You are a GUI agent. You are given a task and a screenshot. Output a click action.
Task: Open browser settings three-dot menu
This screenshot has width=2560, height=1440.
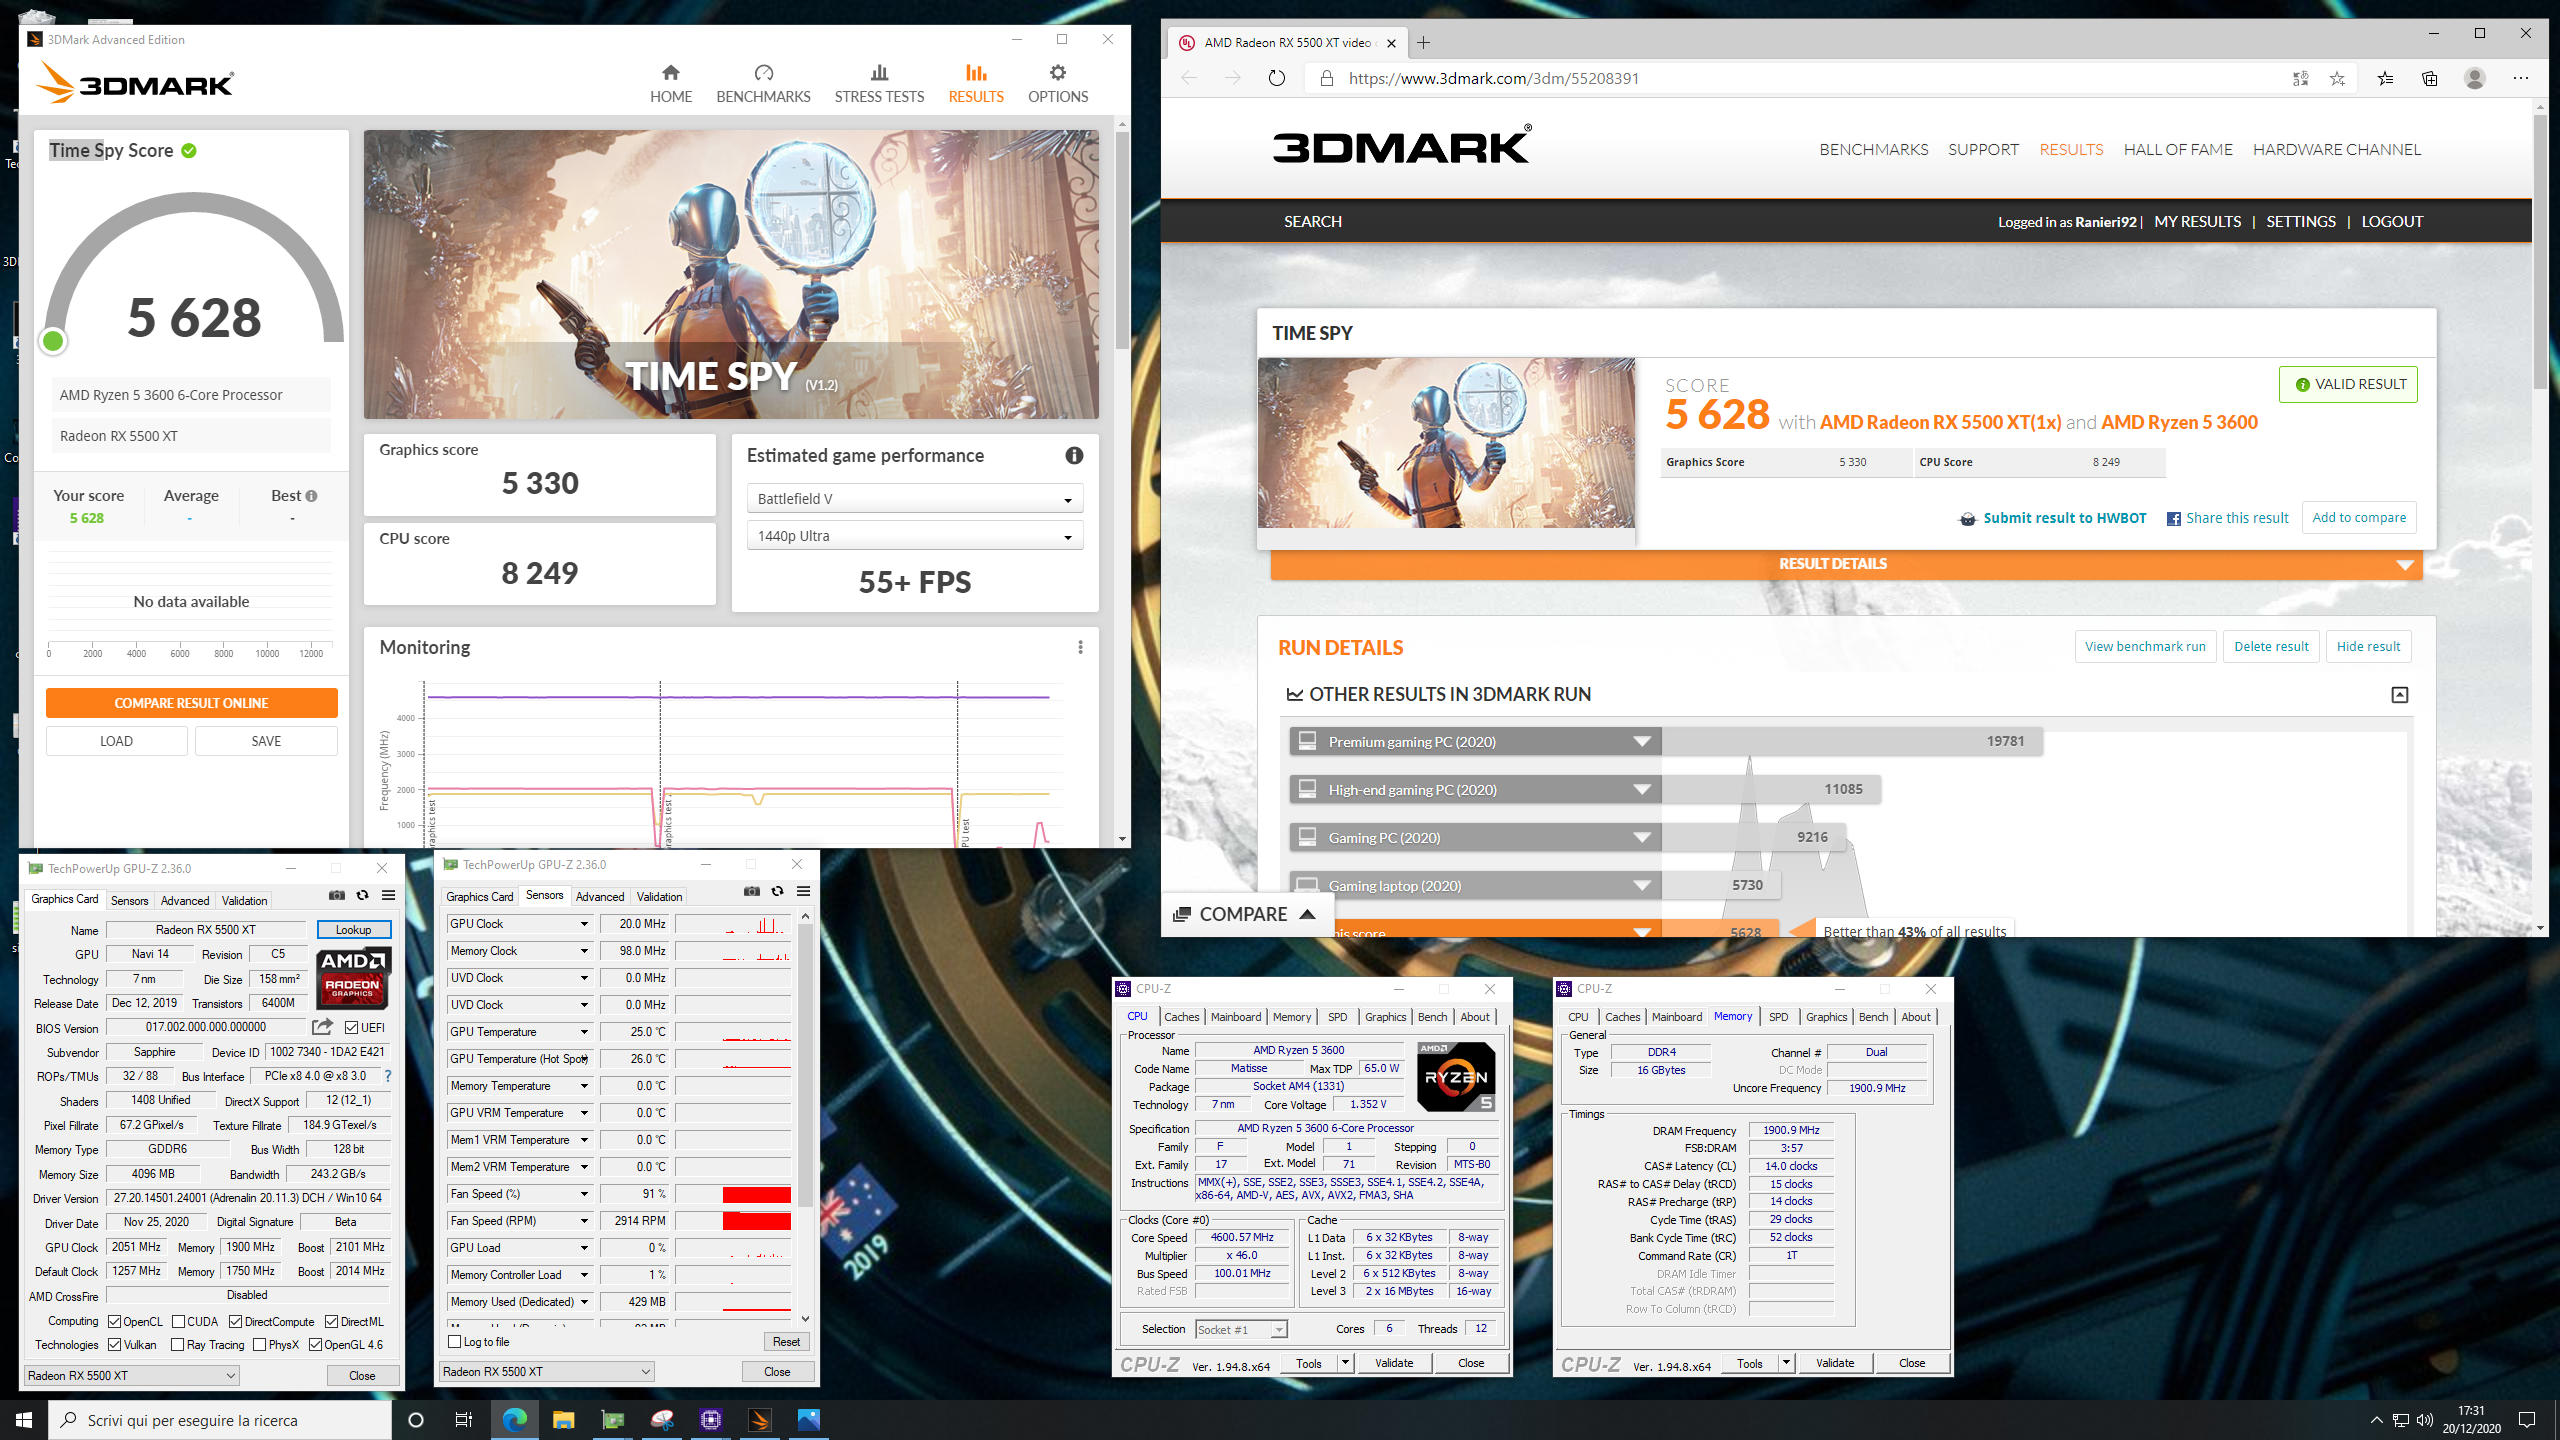[x=2521, y=78]
